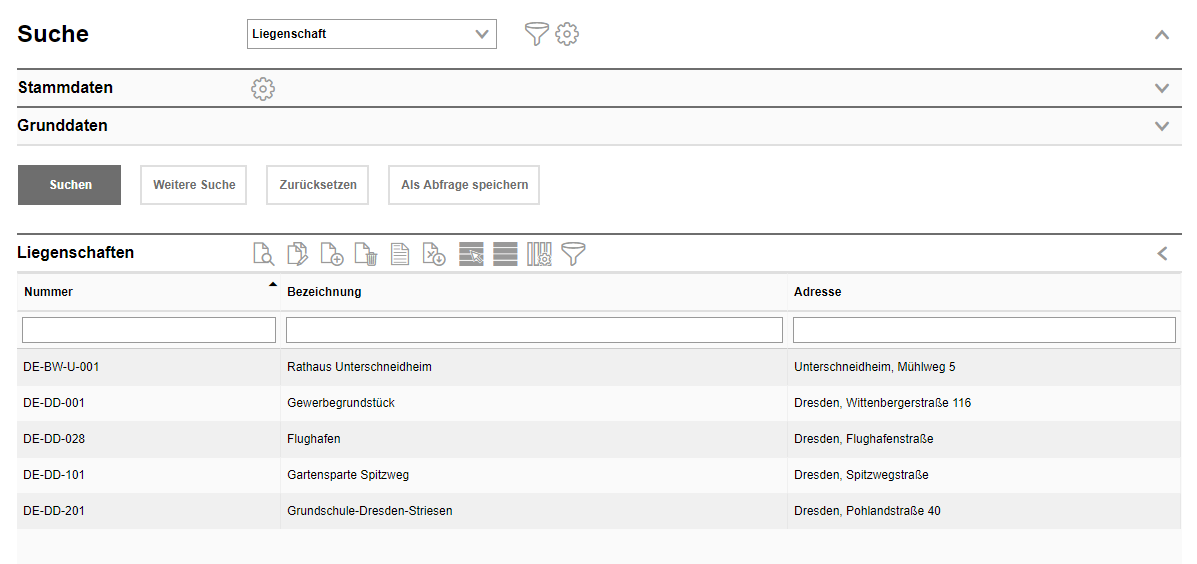Click the view record icon with magnifier
Viewport: 1197px width, 564px height.
(x=263, y=254)
